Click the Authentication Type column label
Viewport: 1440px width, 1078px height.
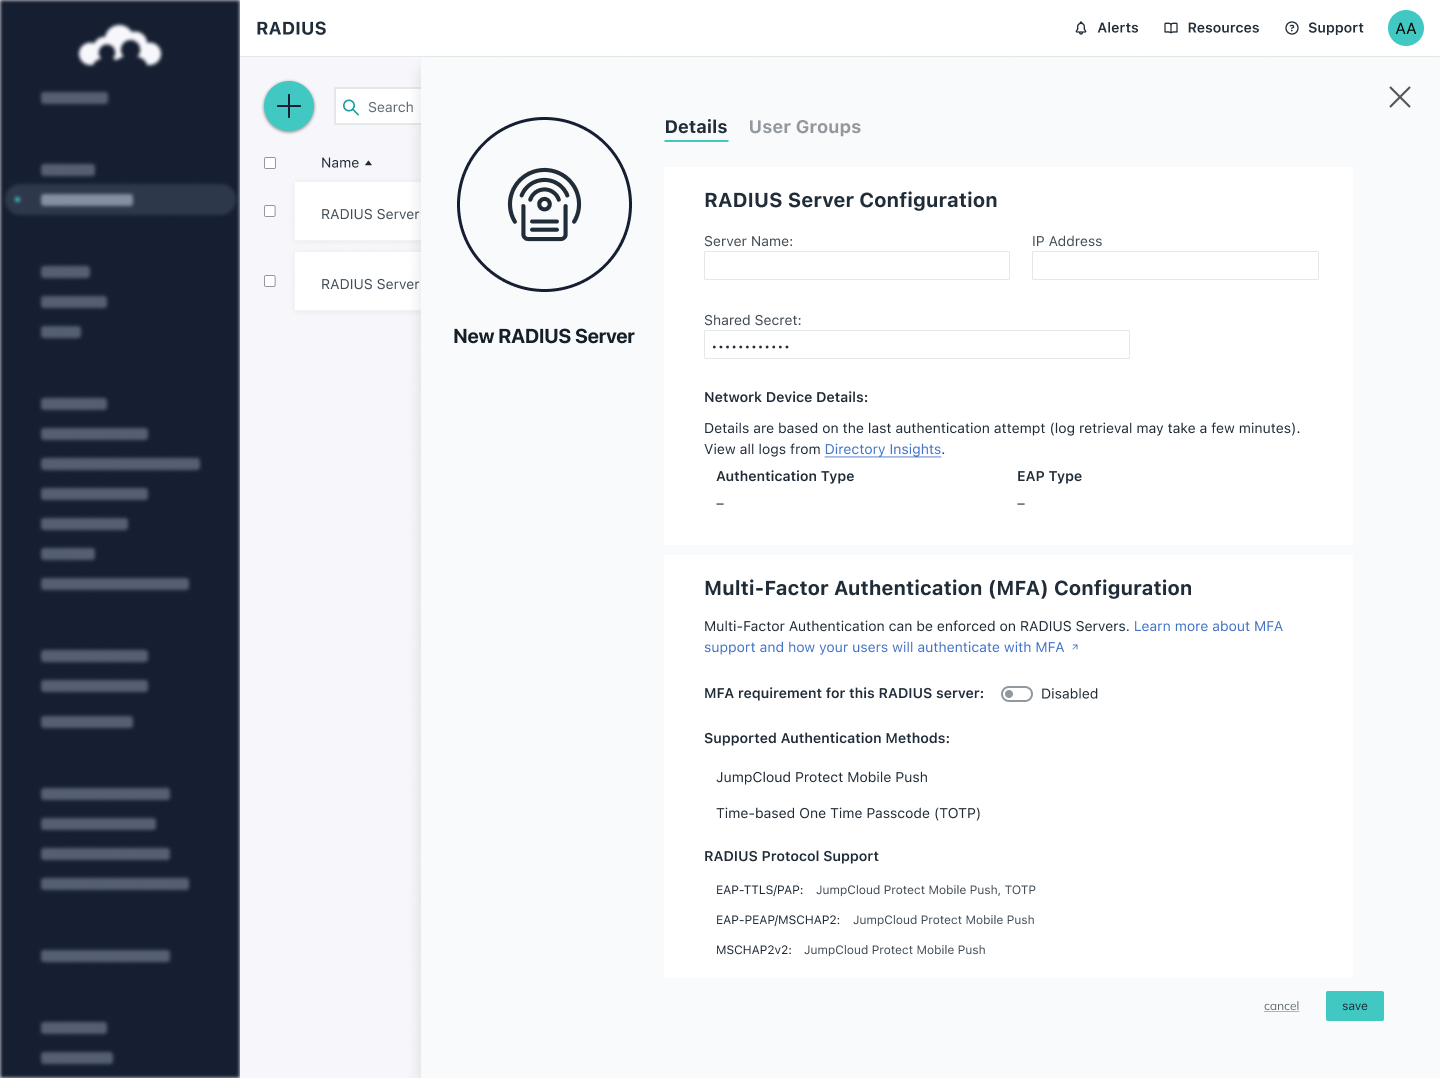pyautogui.click(x=785, y=476)
